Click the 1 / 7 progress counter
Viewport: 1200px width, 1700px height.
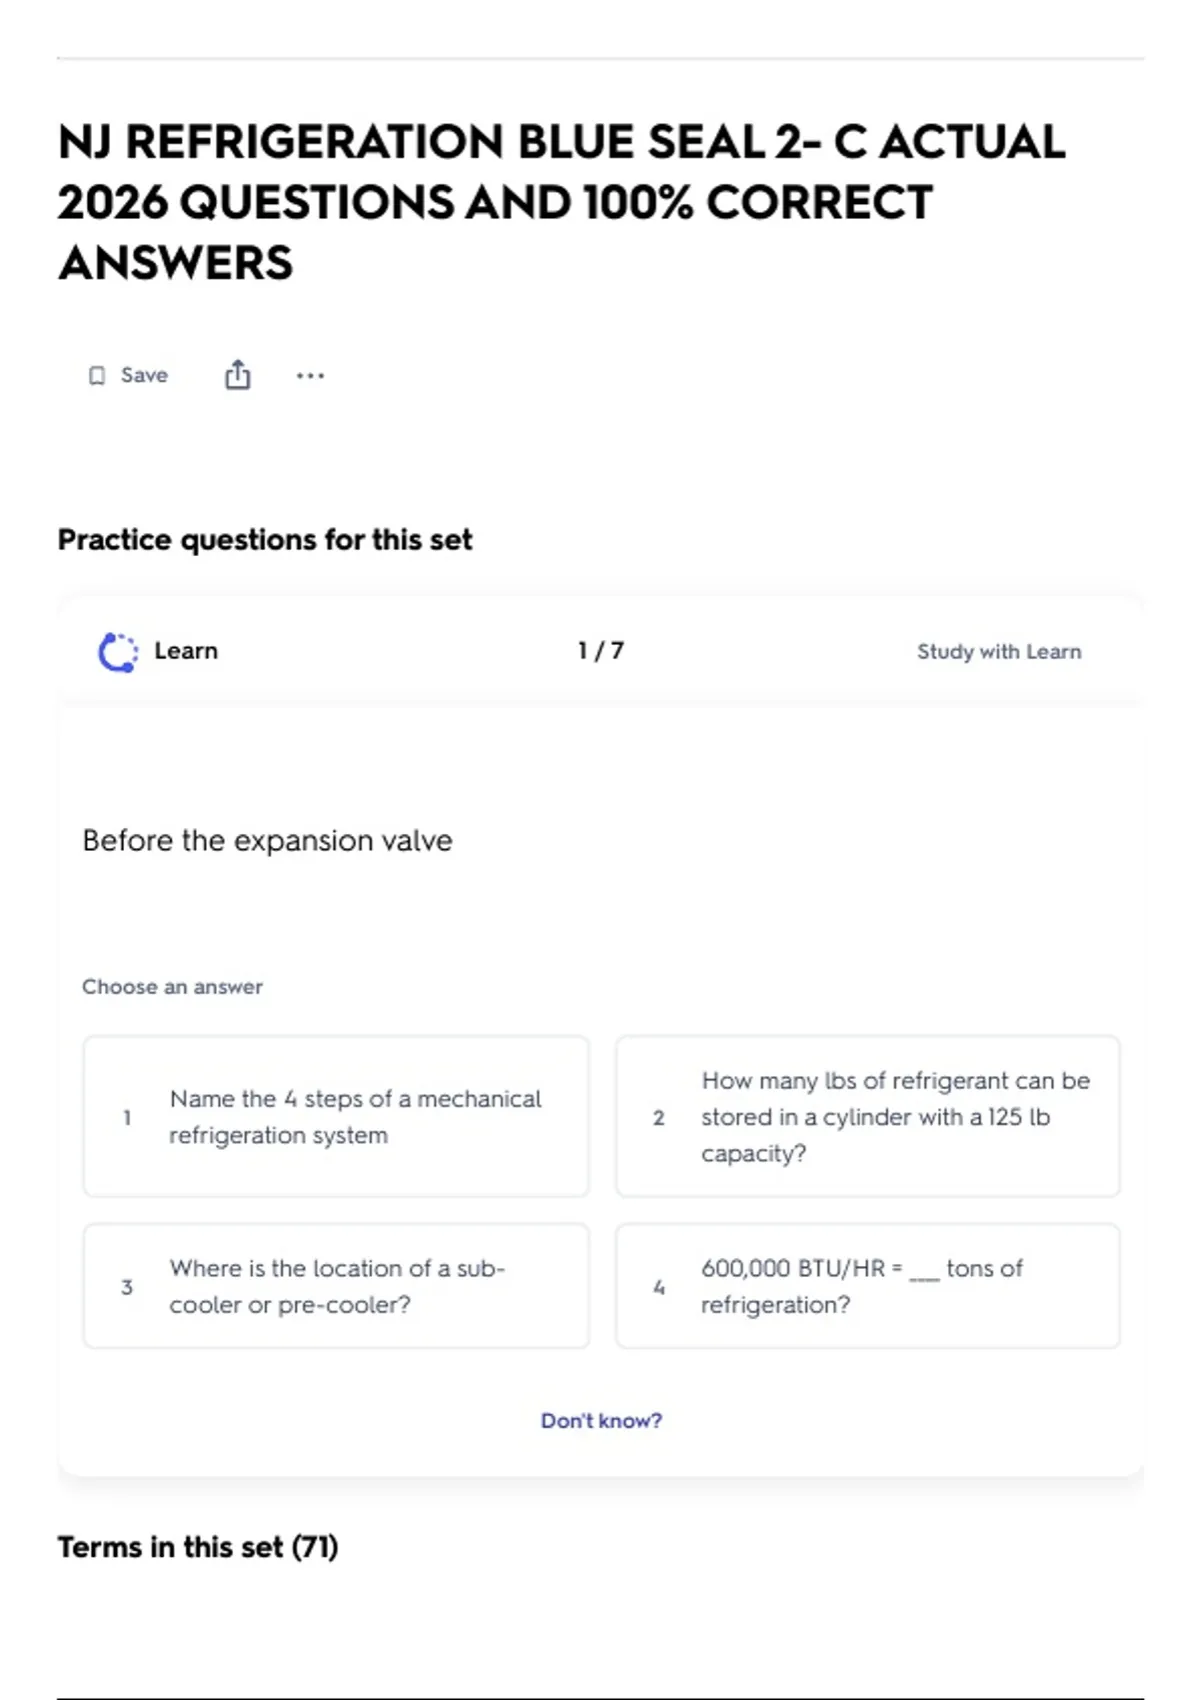(601, 651)
